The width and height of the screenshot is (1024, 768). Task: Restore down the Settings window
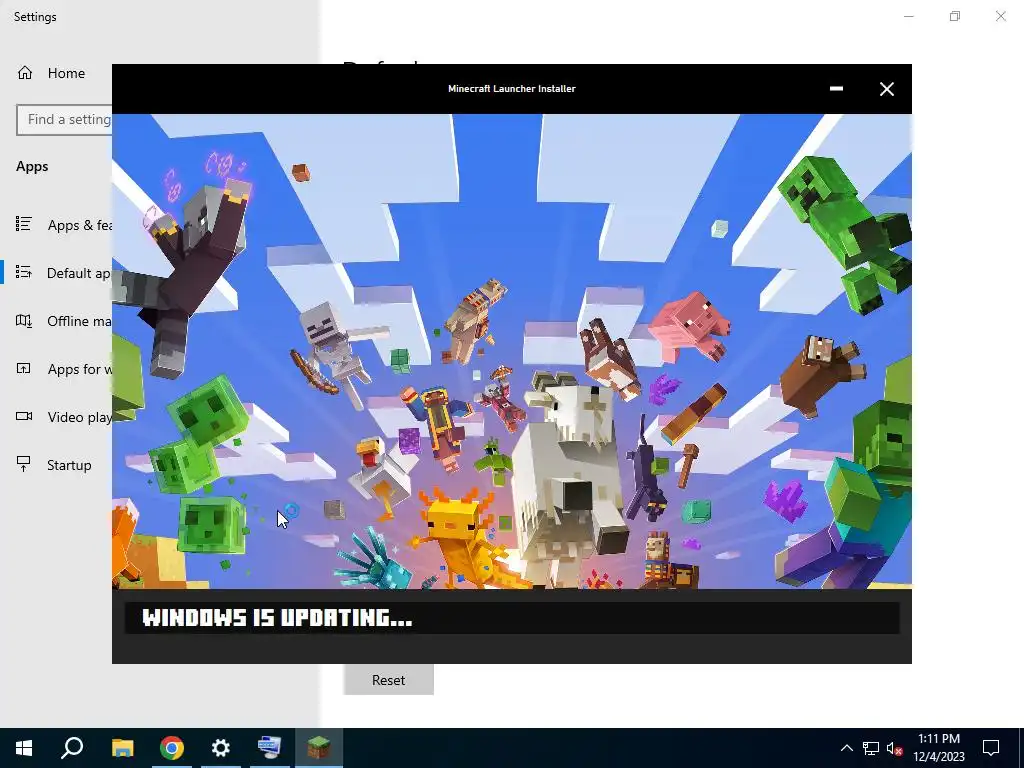955,16
